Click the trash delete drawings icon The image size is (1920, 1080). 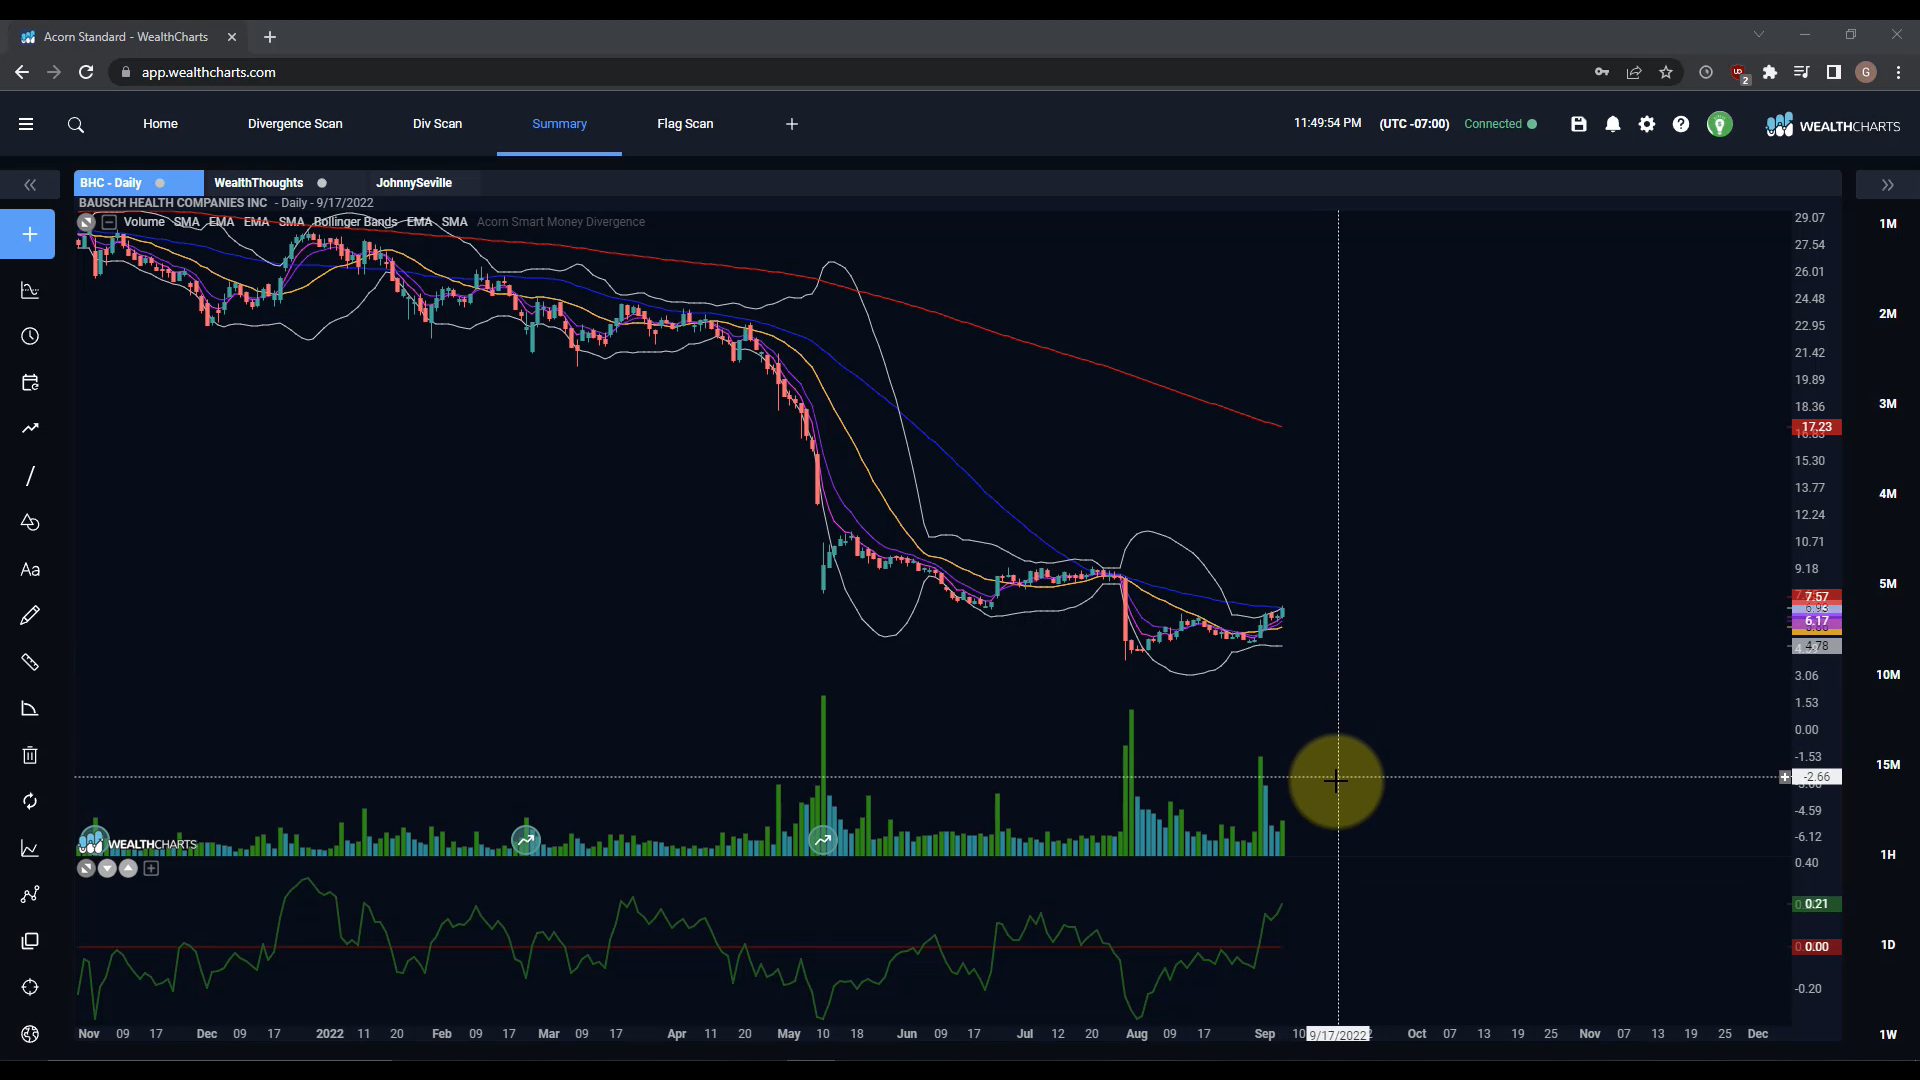30,755
